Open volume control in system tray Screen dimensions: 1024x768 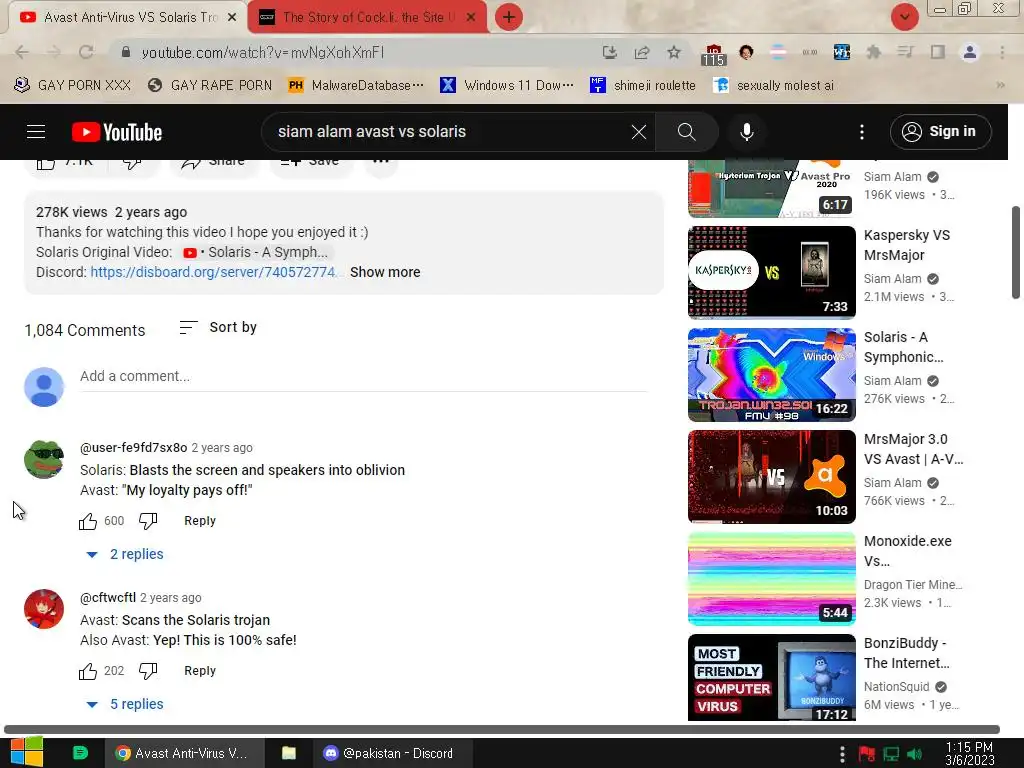[x=914, y=754]
